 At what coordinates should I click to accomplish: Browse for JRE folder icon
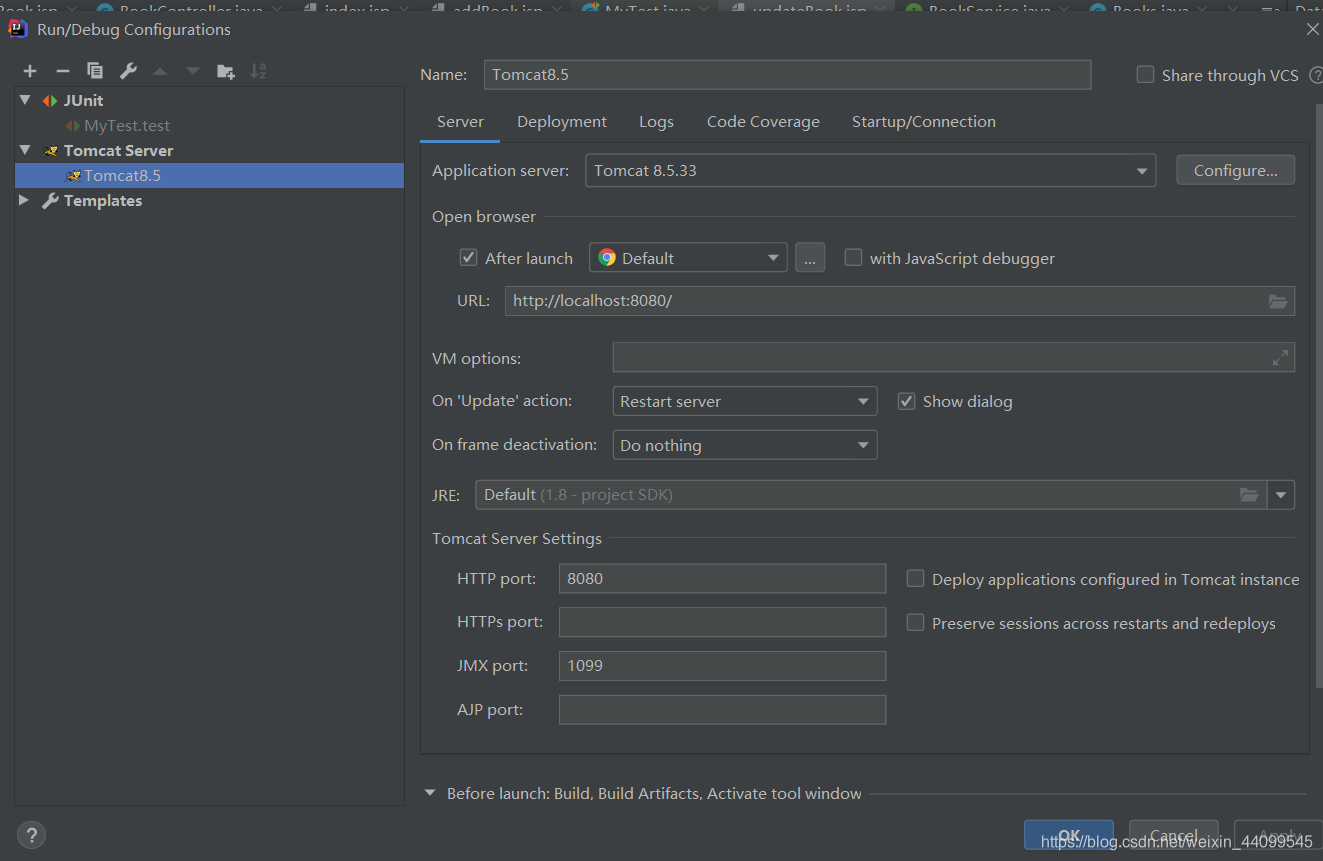coord(1248,495)
